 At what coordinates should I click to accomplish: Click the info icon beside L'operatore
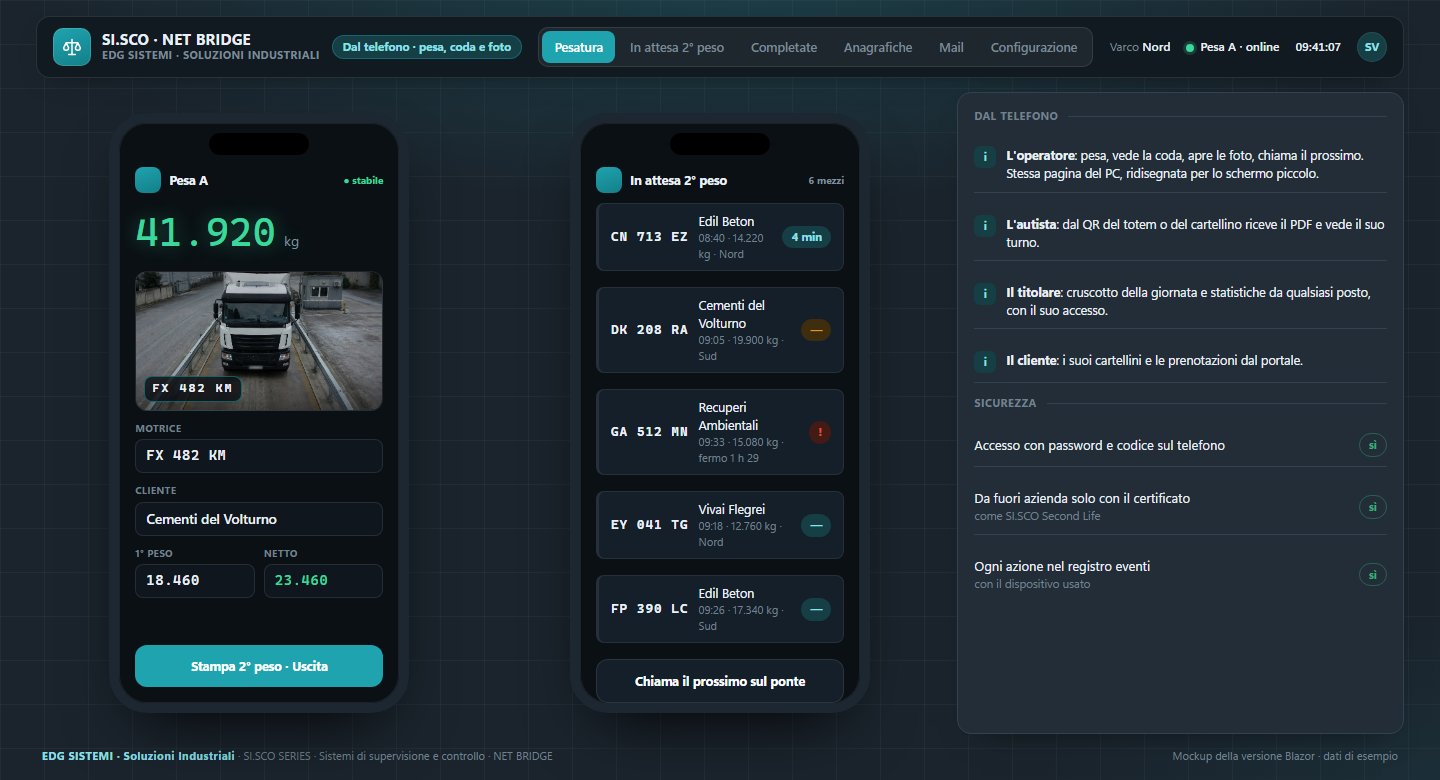click(x=985, y=157)
